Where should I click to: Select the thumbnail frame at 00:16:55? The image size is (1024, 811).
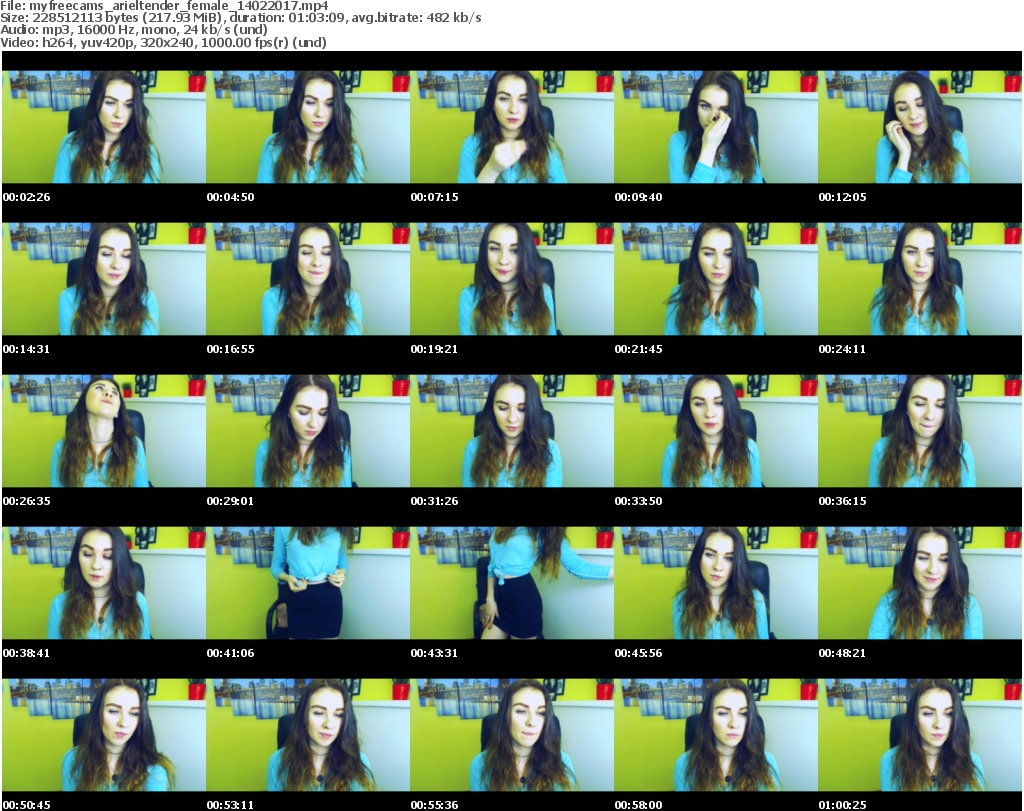click(x=308, y=279)
